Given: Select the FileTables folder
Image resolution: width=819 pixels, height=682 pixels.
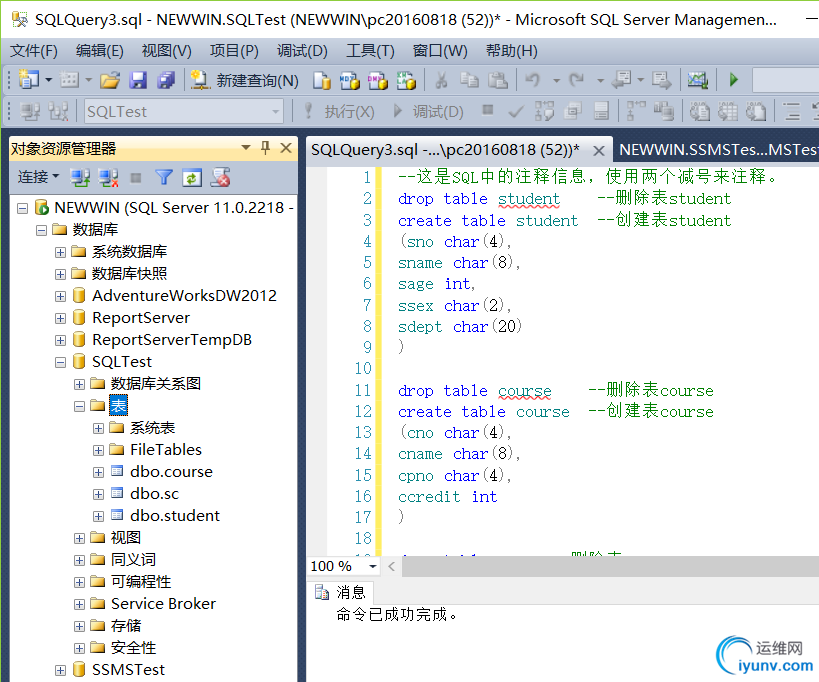Looking at the screenshot, I should 166,450.
